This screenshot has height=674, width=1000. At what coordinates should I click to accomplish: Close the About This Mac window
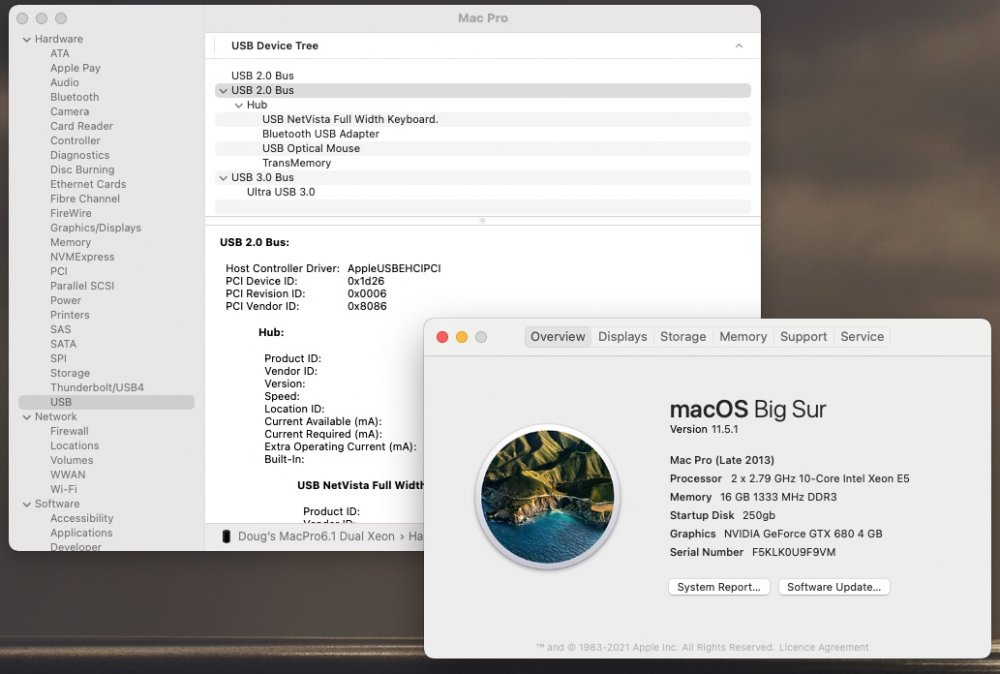pos(442,337)
